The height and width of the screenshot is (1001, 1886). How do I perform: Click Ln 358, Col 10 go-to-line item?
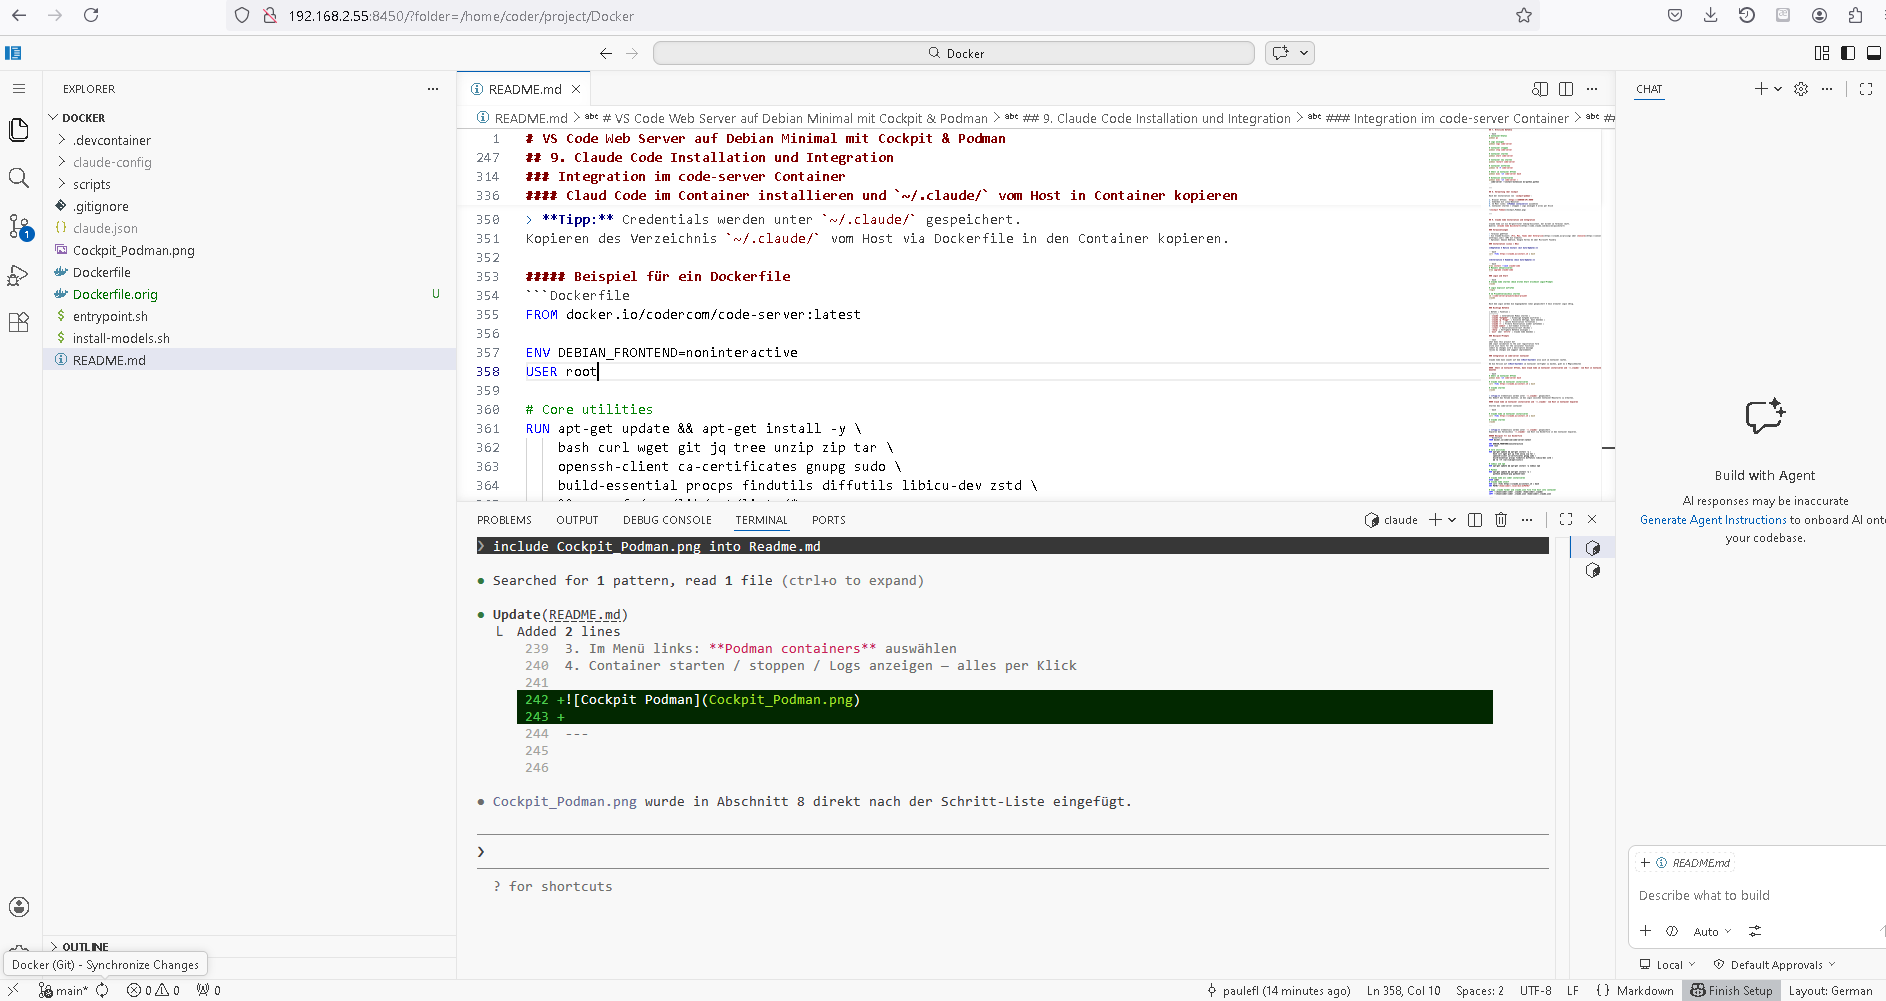(x=1404, y=991)
